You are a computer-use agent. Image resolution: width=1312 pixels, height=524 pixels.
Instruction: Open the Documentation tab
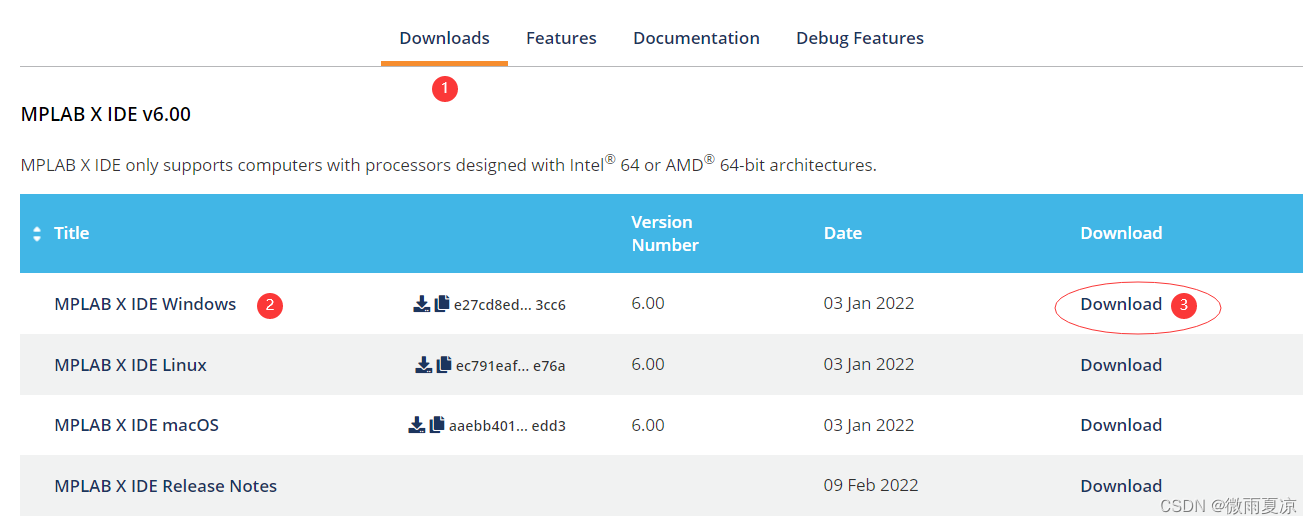(x=696, y=38)
